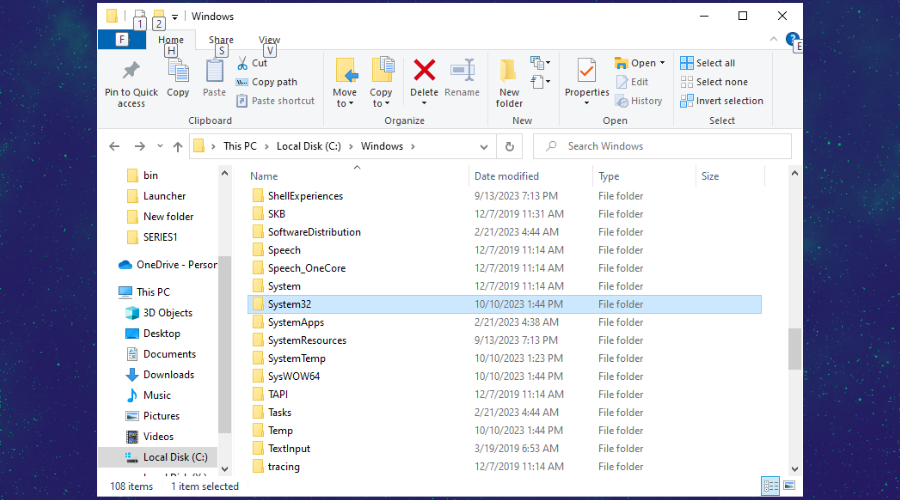Select the tracing folder

505,467
